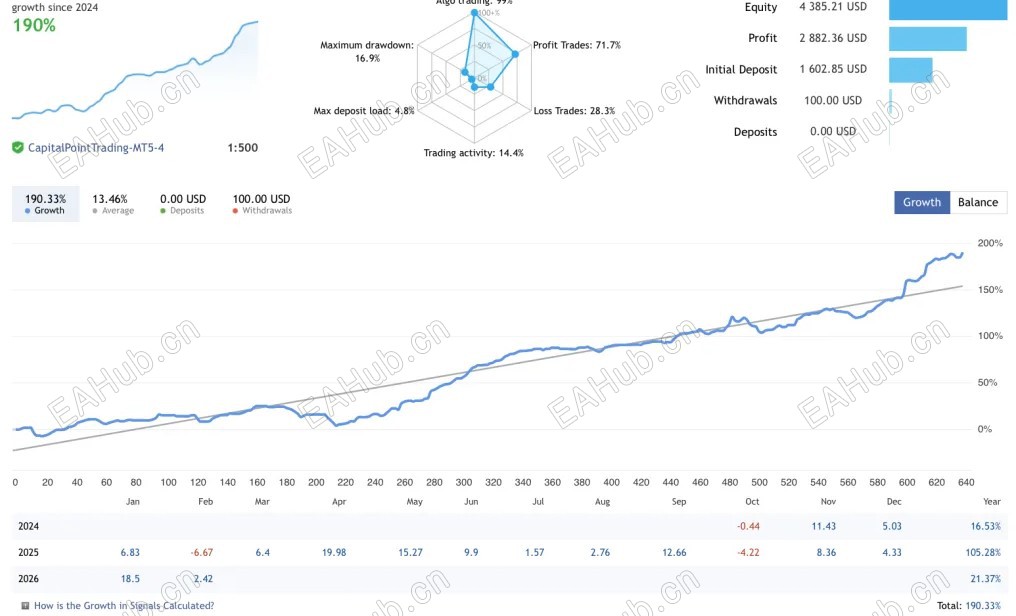Click the Equity bar in summary
The width and height of the screenshot is (1016, 616).
pos(947,8)
